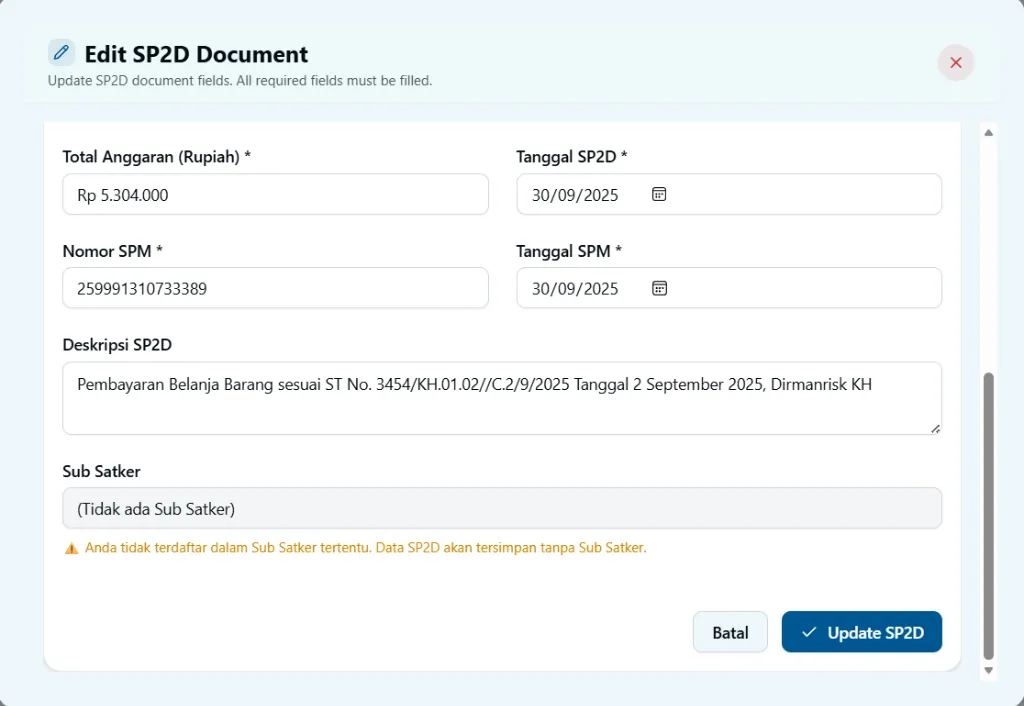Click the pencil edit icon in header
Image resolution: width=1024 pixels, height=706 pixels.
coord(61,52)
